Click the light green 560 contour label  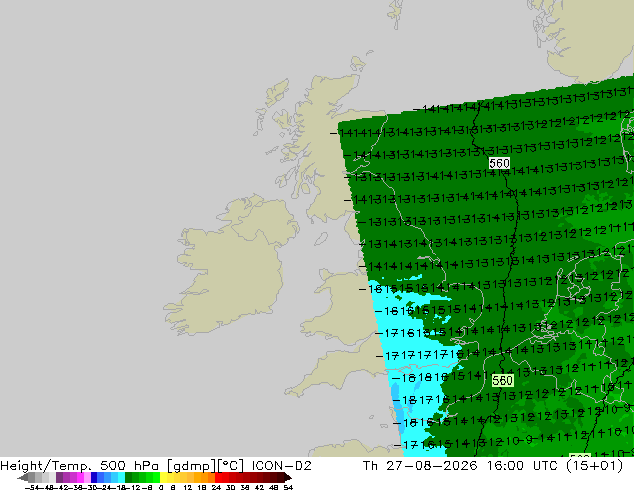(x=503, y=380)
